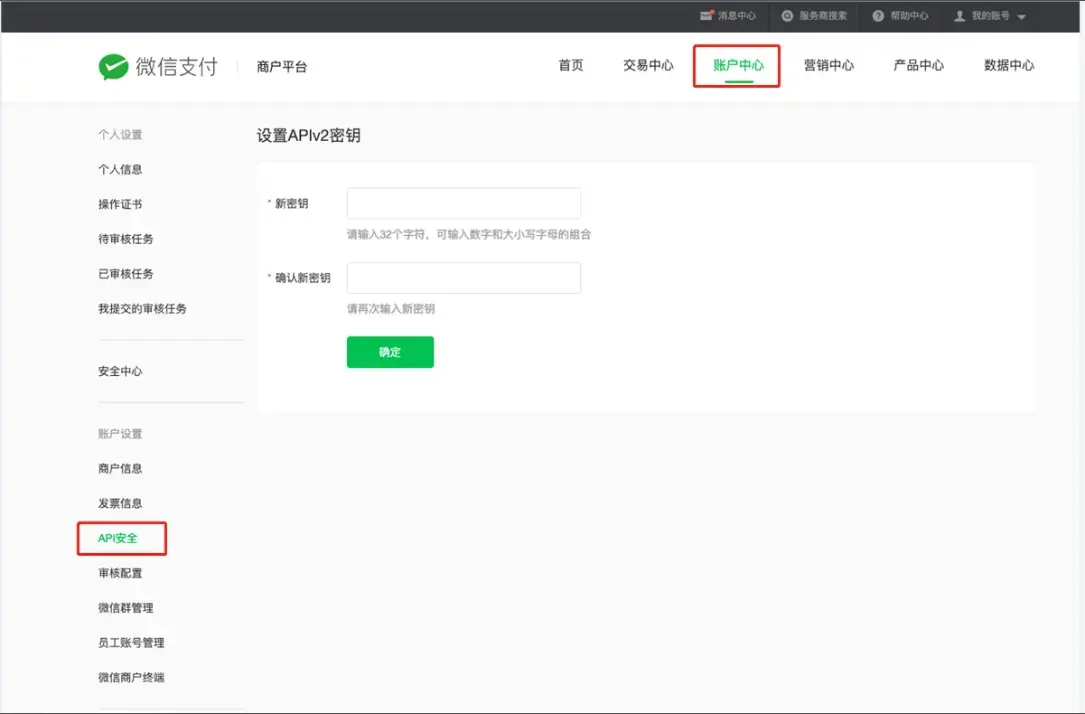Select 操作证书 in the sidebar
The image size is (1085, 714).
click(120, 204)
